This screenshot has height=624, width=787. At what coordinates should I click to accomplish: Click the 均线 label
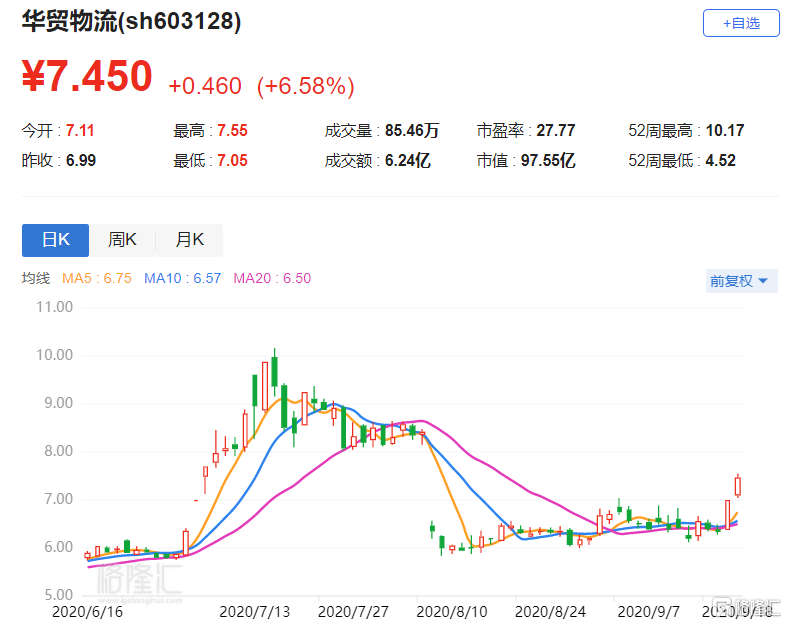tap(36, 278)
